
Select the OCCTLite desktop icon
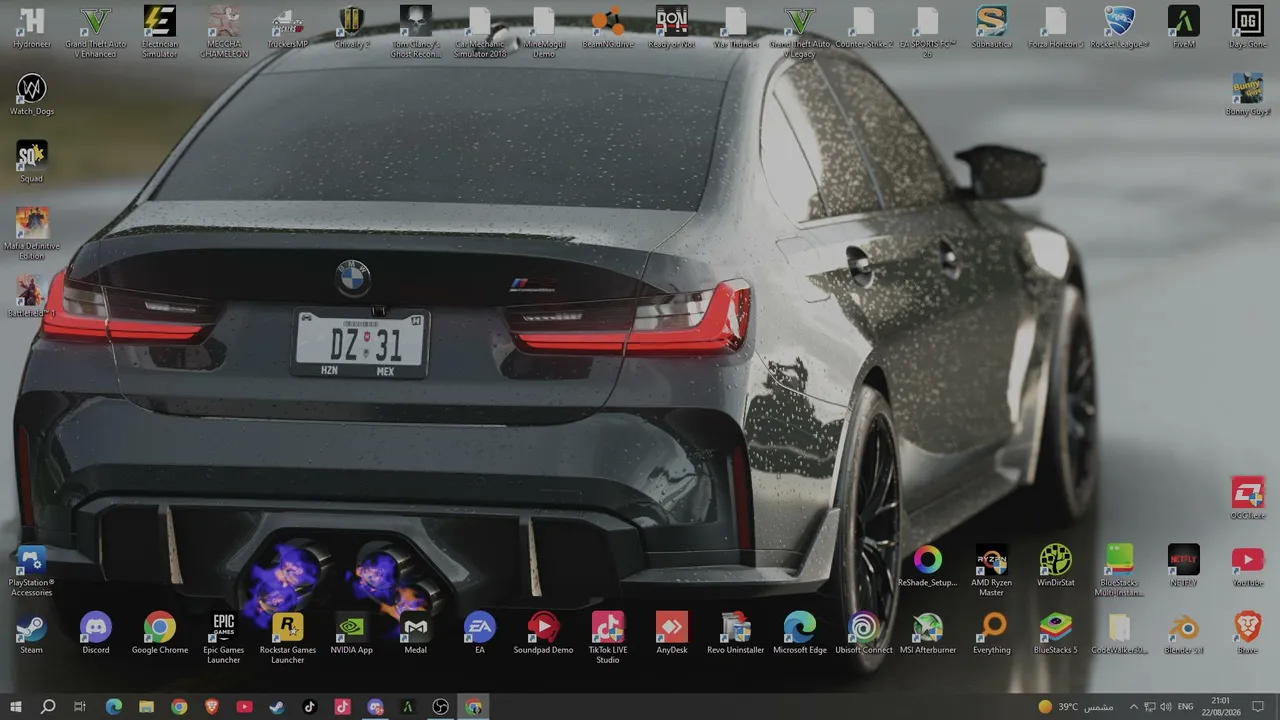(x=1248, y=499)
